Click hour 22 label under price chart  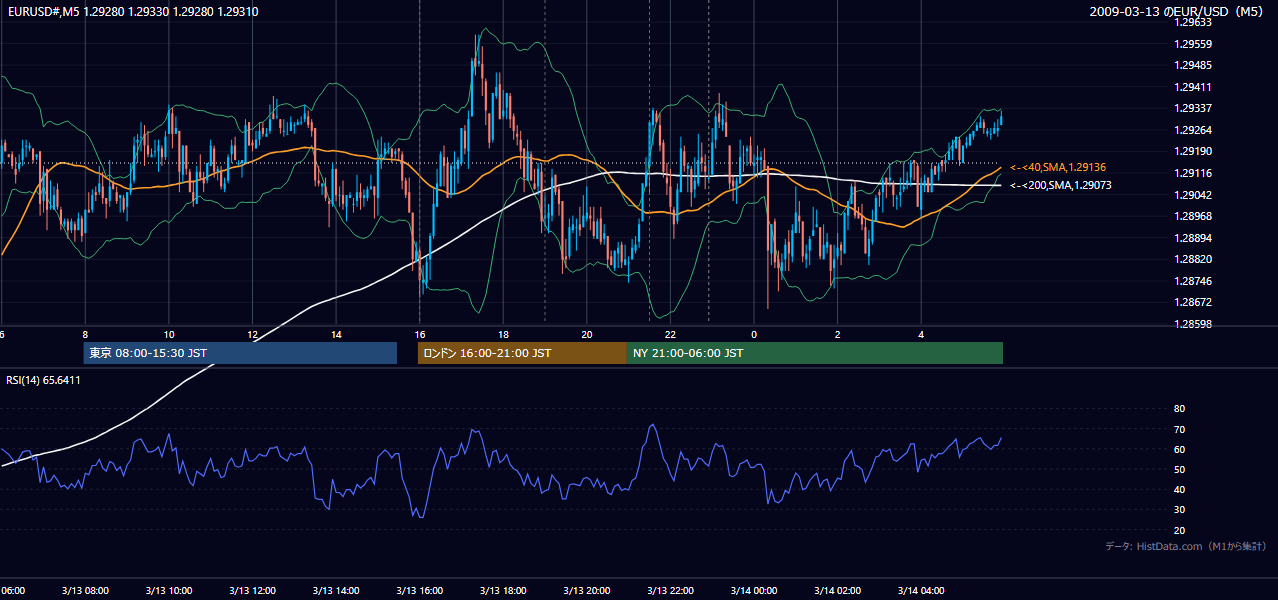click(670, 334)
